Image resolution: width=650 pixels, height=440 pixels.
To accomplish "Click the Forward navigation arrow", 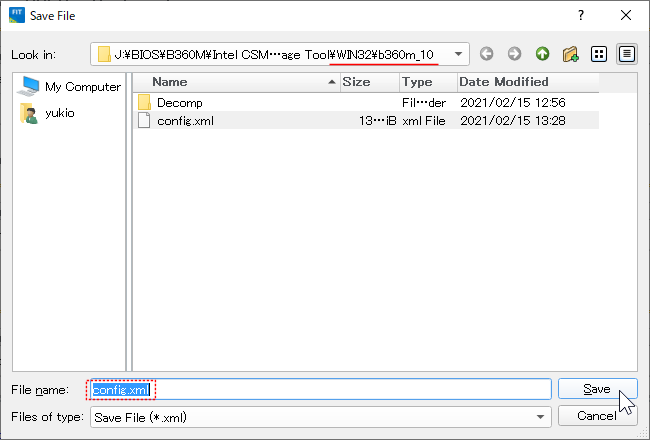I will point(514,54).
